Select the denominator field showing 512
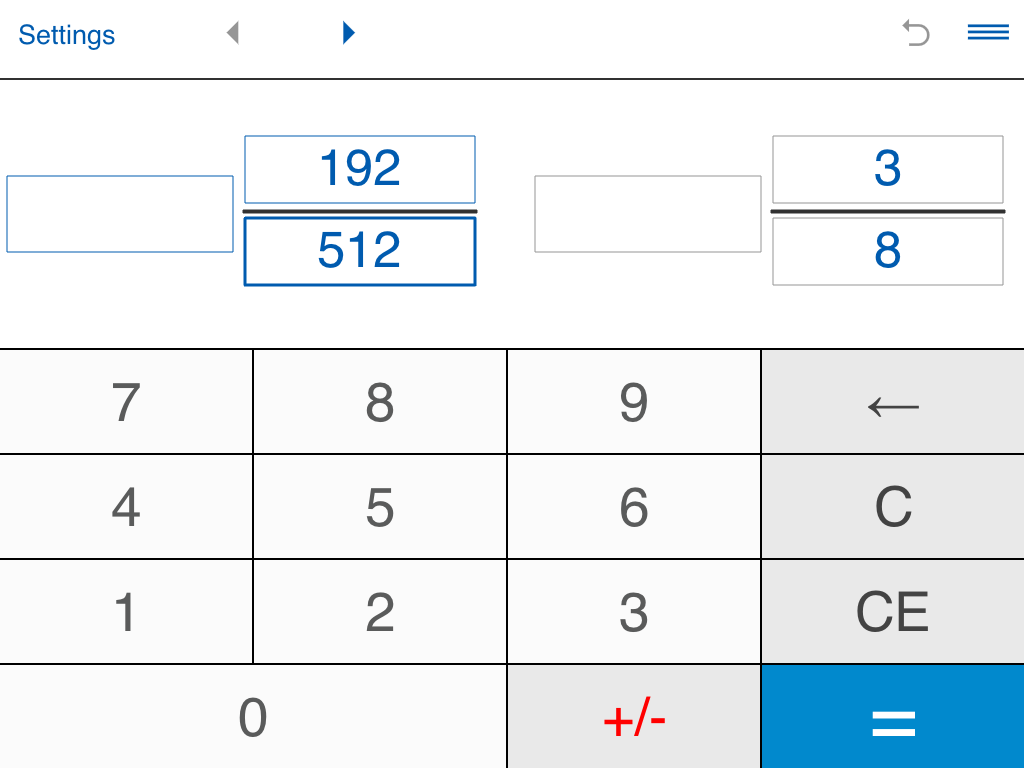1024x768 pixels. point(360,251)
